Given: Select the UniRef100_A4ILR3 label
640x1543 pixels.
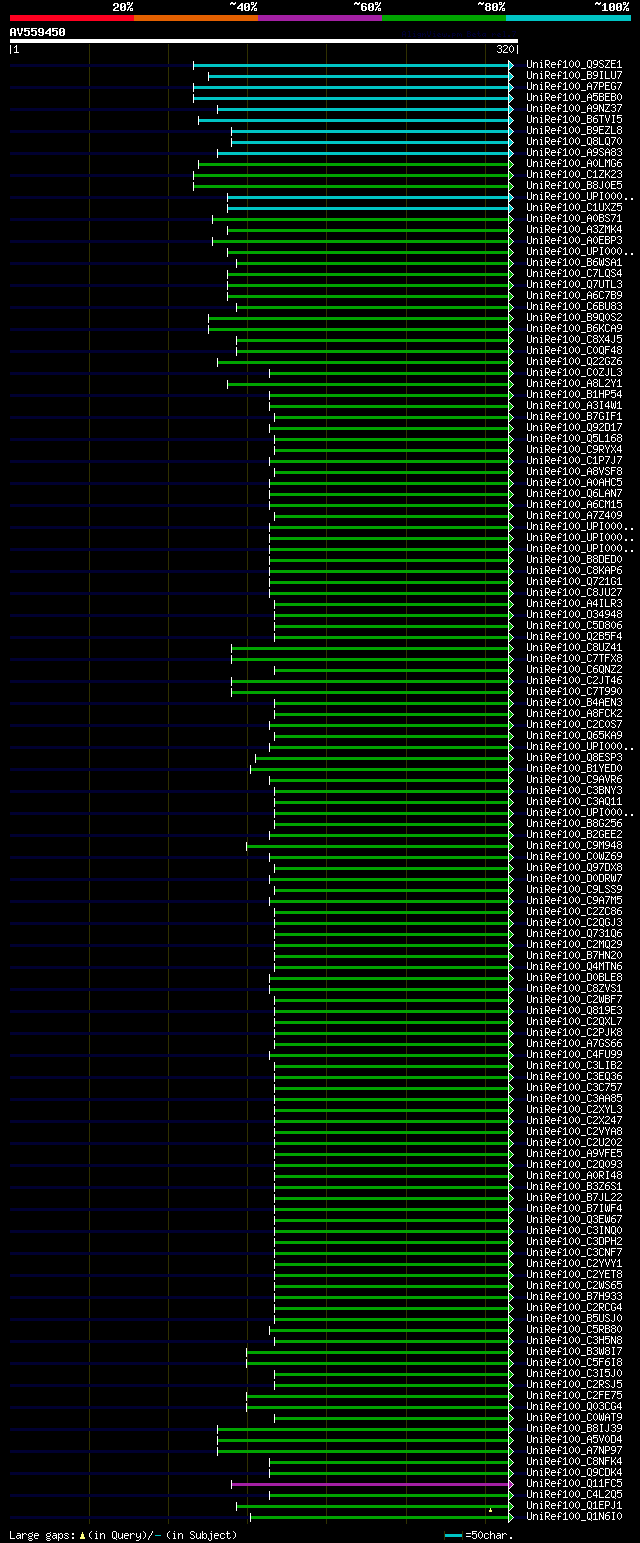Looking at the screenshot, I should click(x=574, y=604).
